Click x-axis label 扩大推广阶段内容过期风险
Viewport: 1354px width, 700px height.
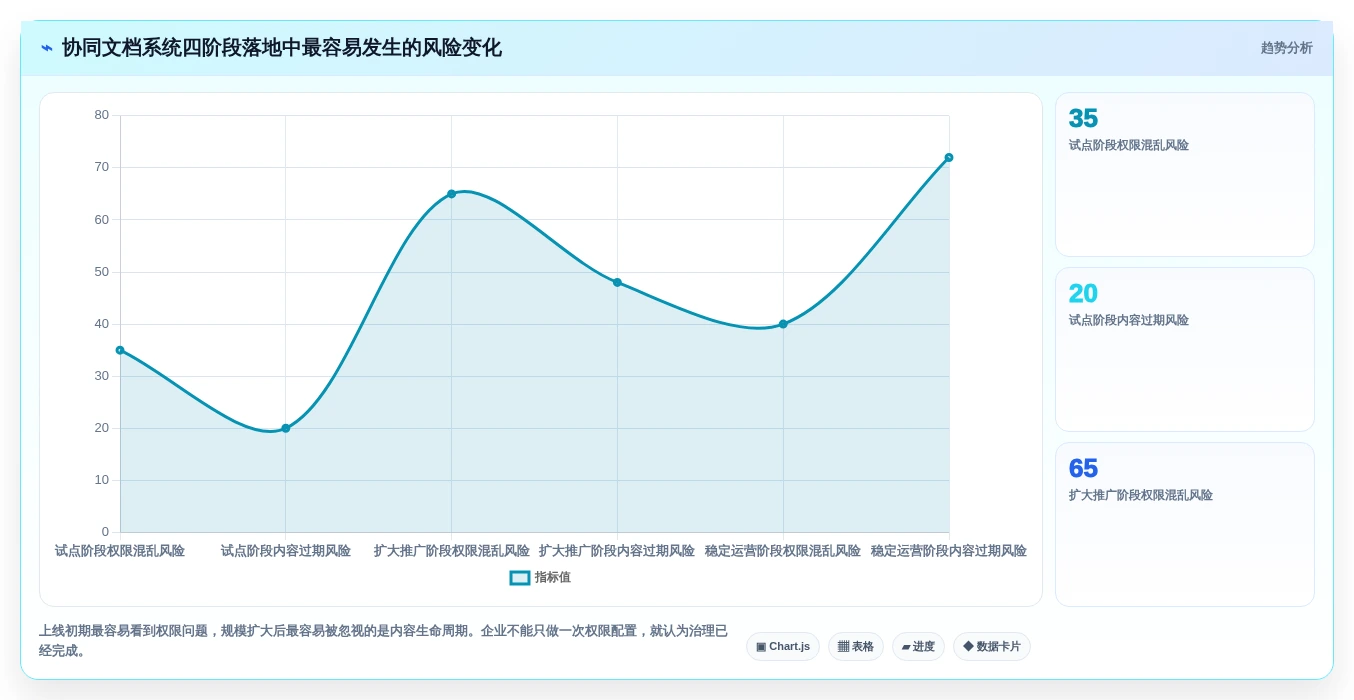pos(617,551)
